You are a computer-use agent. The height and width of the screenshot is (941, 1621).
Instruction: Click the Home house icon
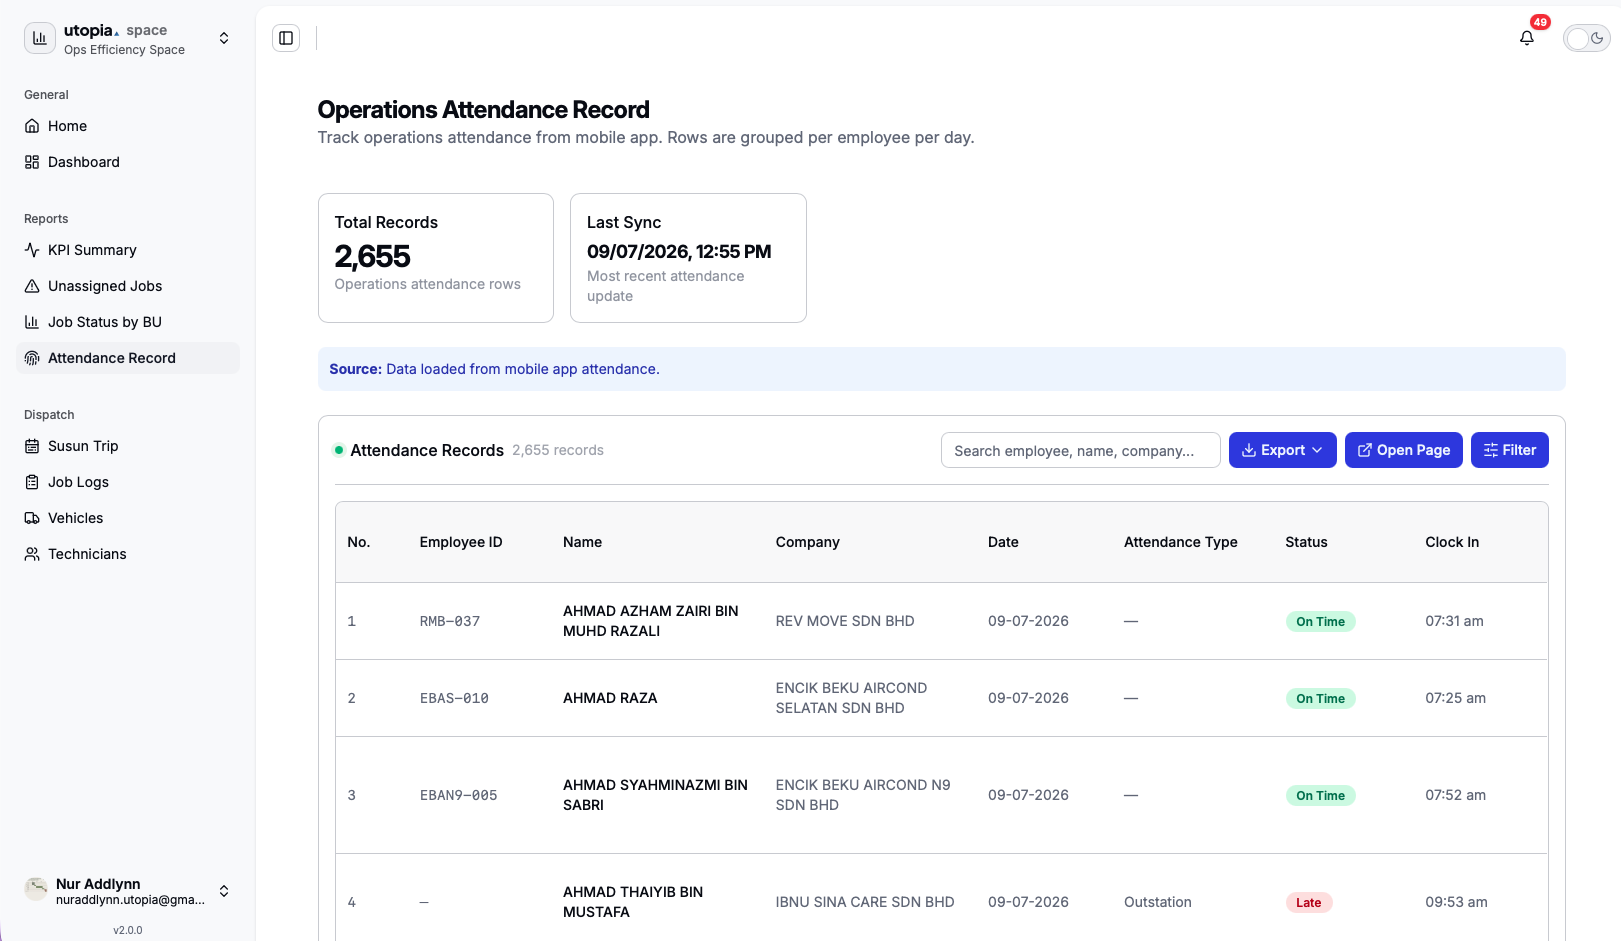[32, 126]
